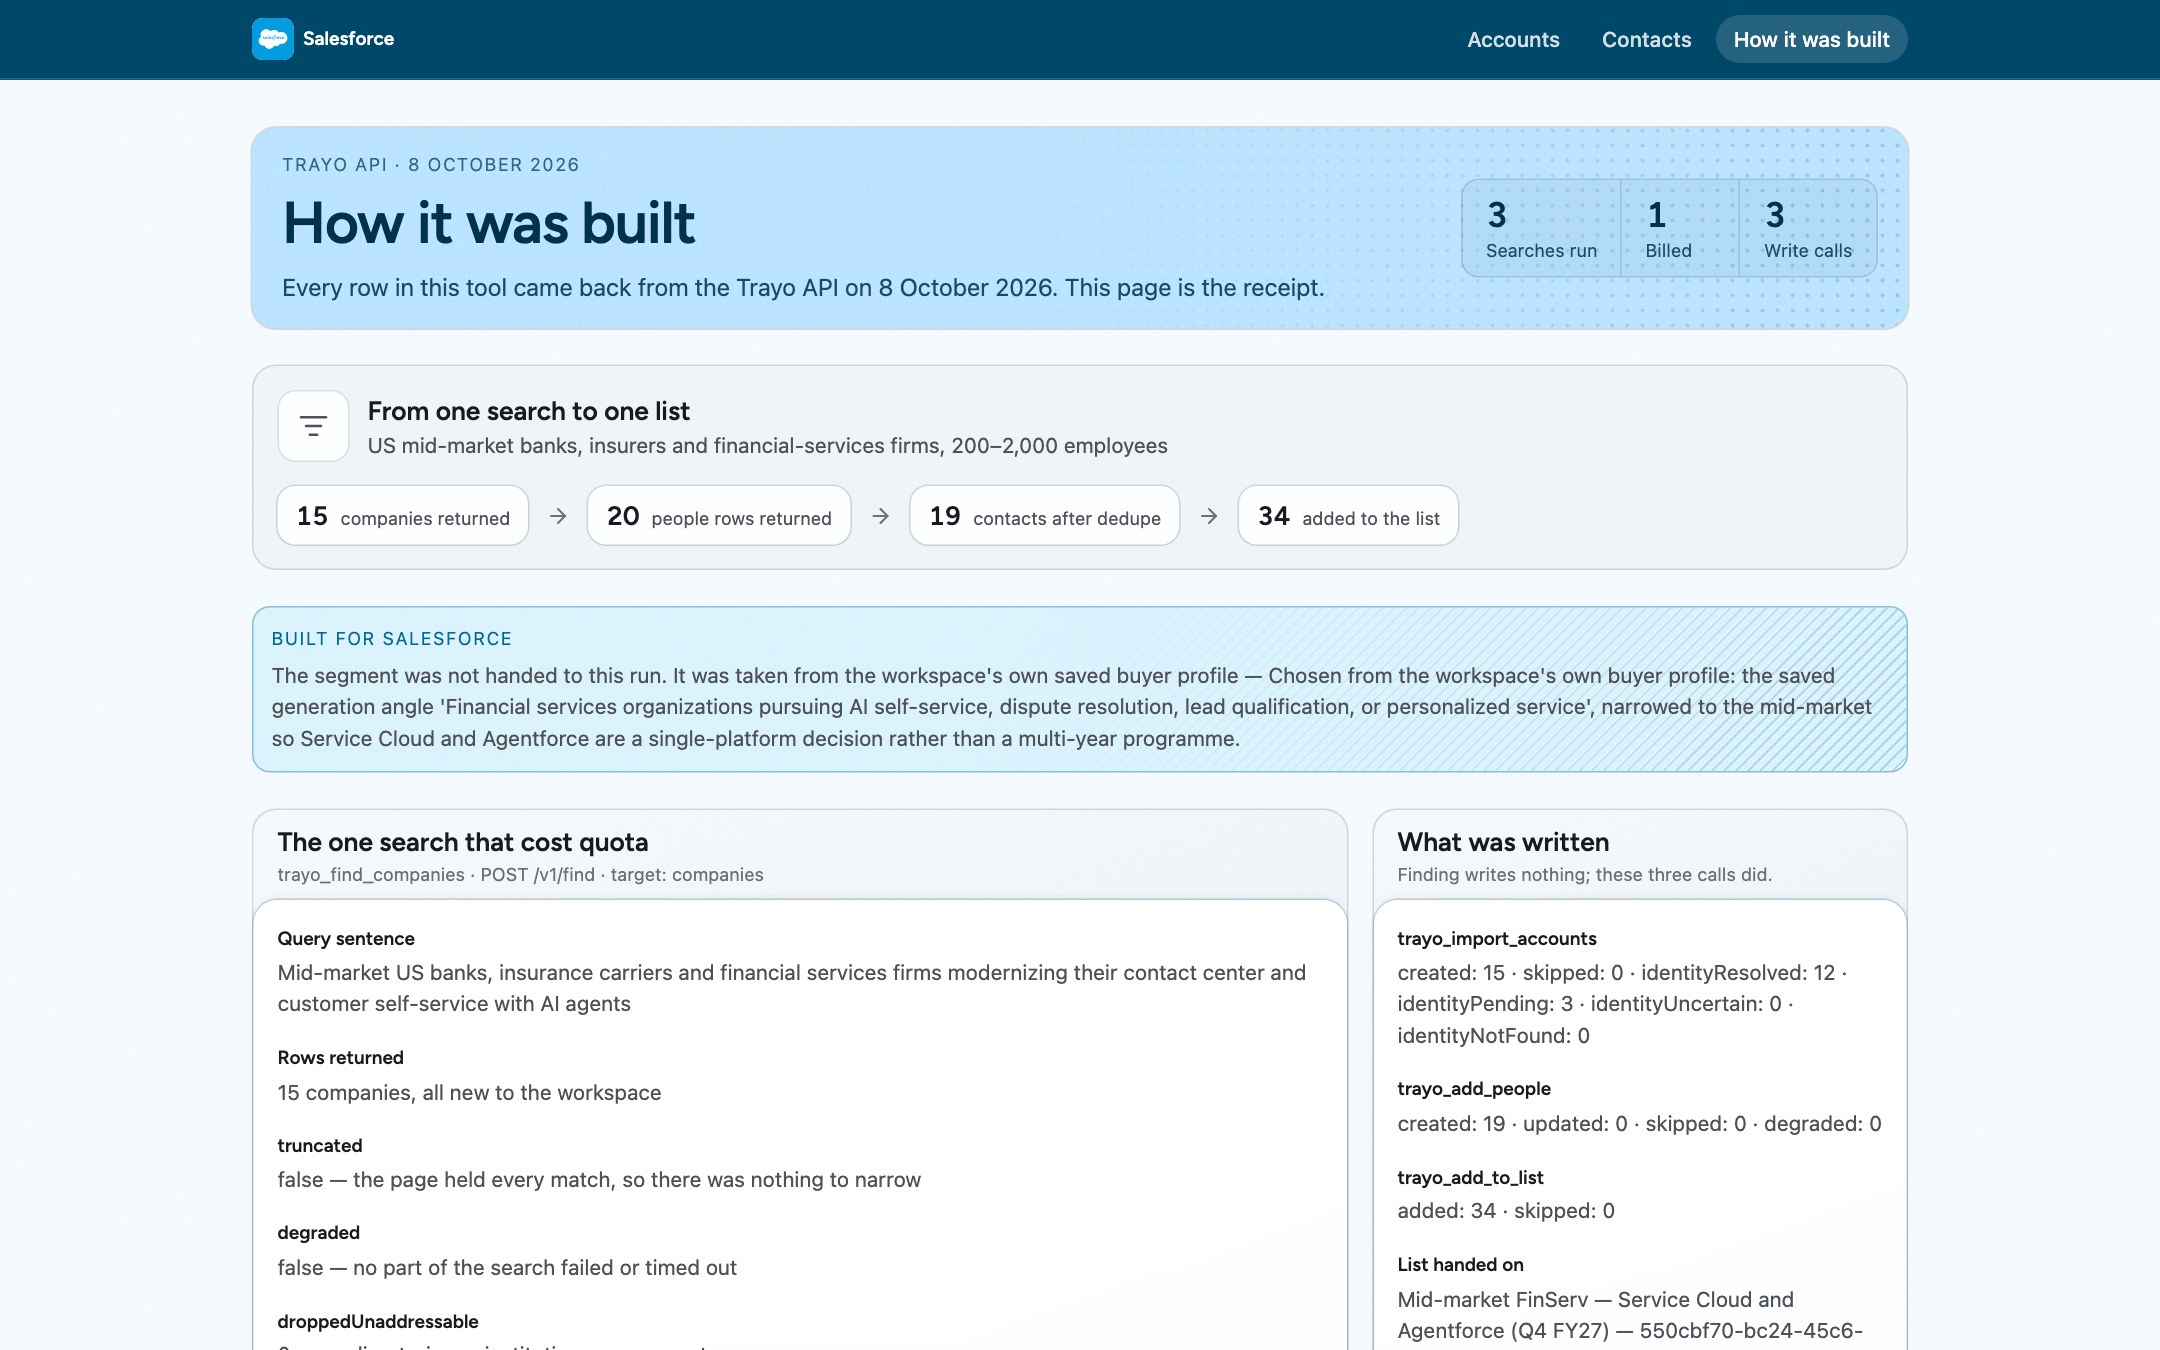
Task: Select the 15 companies returned chip
Action: 403,516
